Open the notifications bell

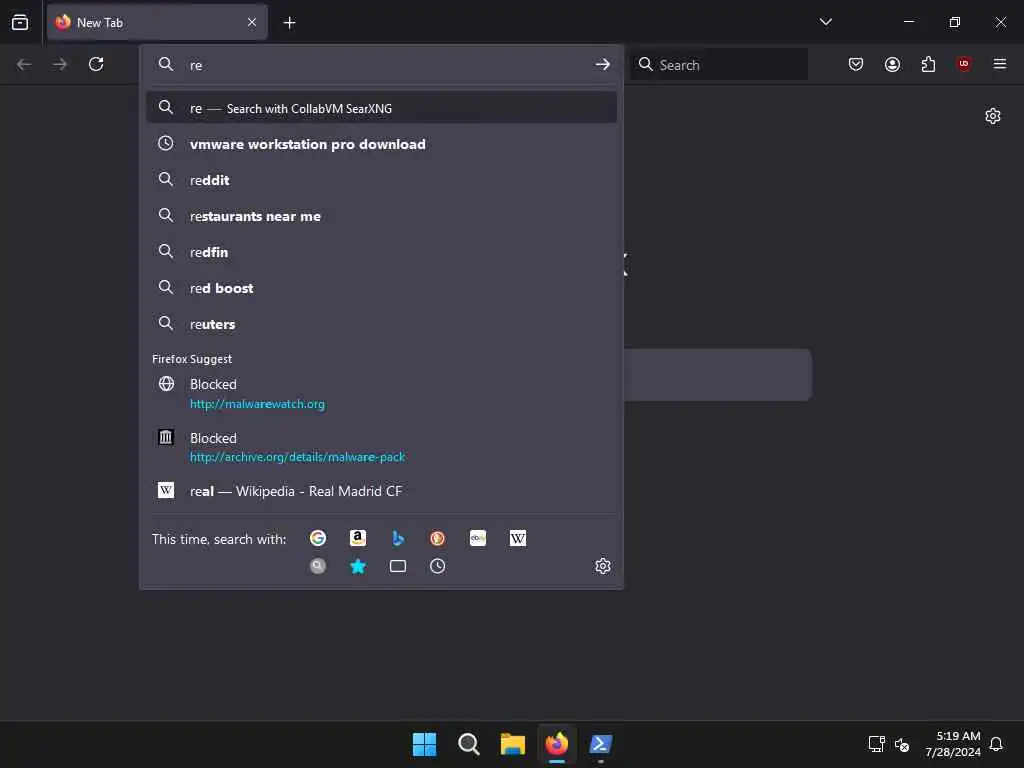(x=997, y=744)
